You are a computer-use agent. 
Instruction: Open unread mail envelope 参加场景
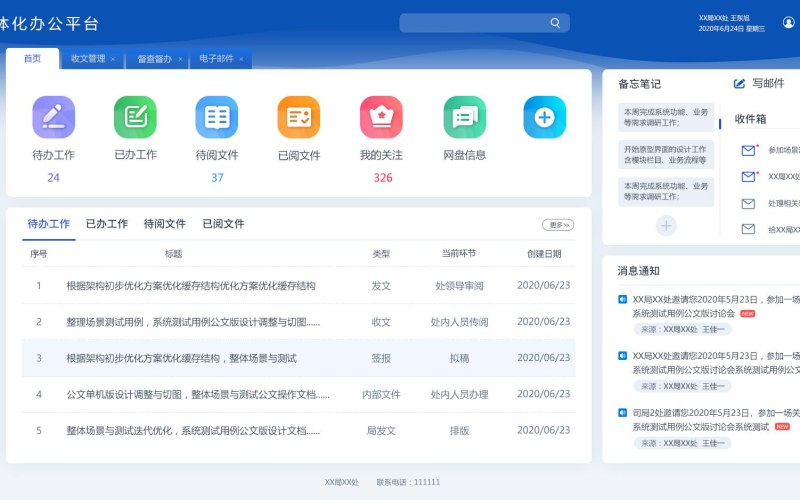pos(748,150)
